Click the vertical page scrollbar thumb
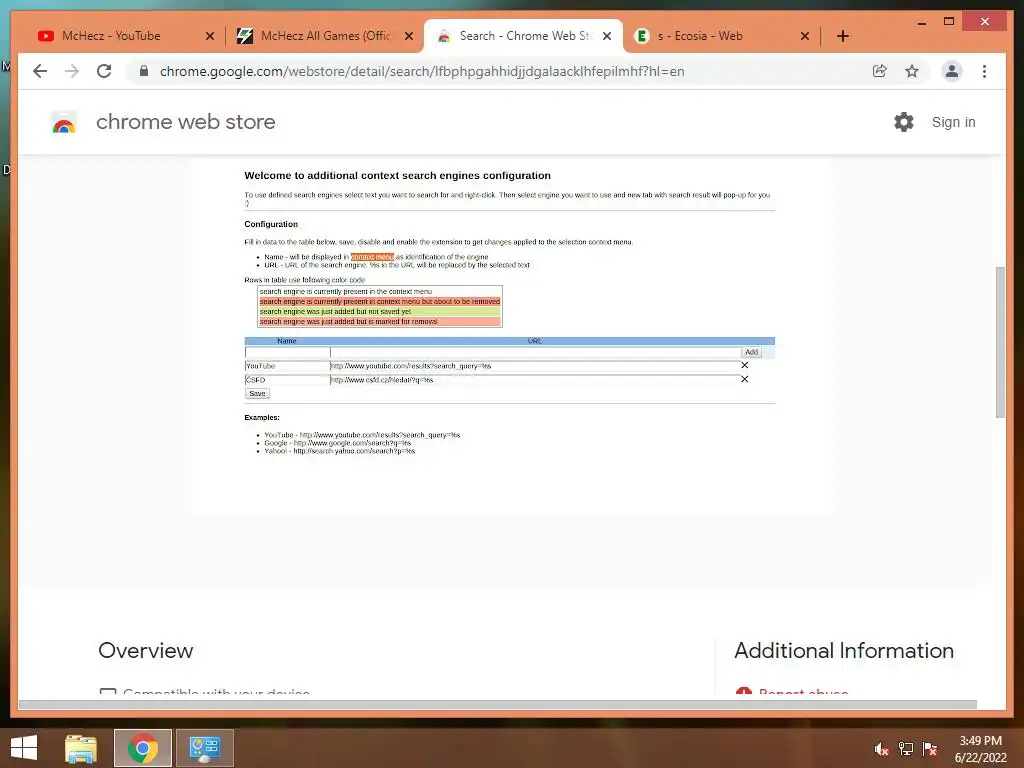1024x768 pixels. tap(1000, 342)
